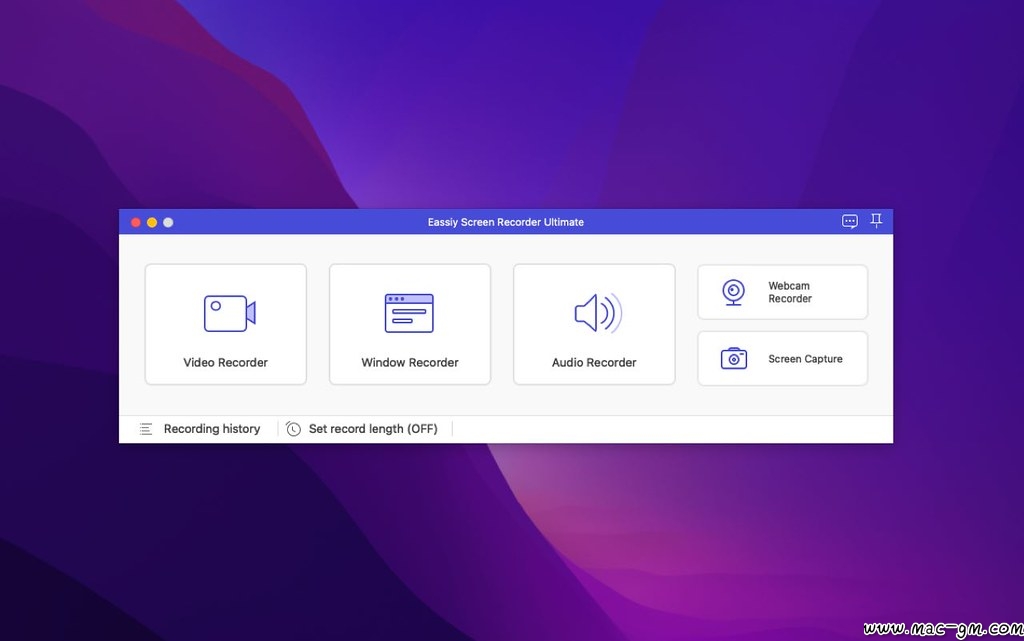This screenshot has width=1024, height=641.
Task: Minimize the window with yellow button
Action: tap(152, 223)
